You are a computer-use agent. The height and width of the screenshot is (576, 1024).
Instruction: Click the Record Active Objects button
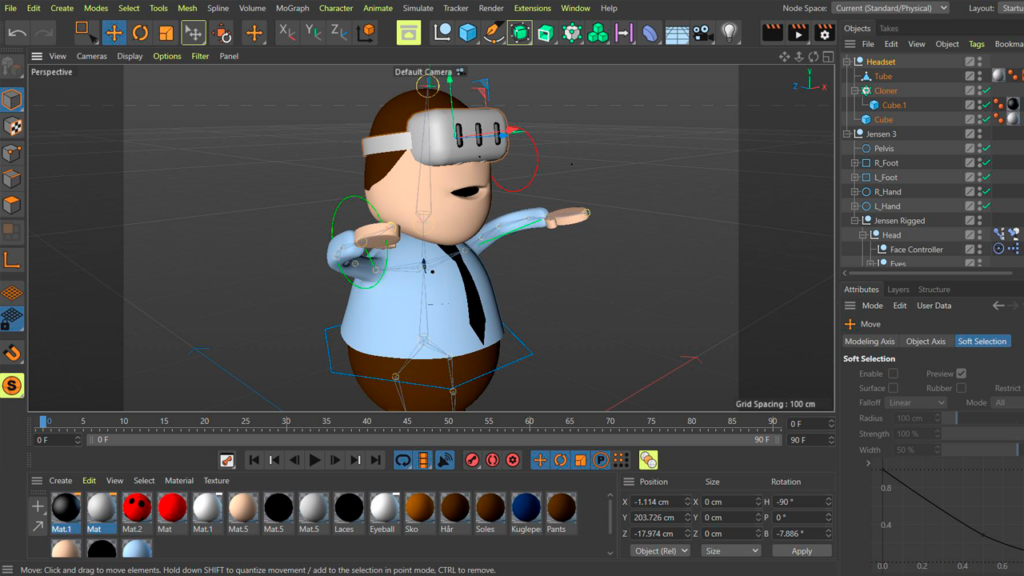click(472, 460)
